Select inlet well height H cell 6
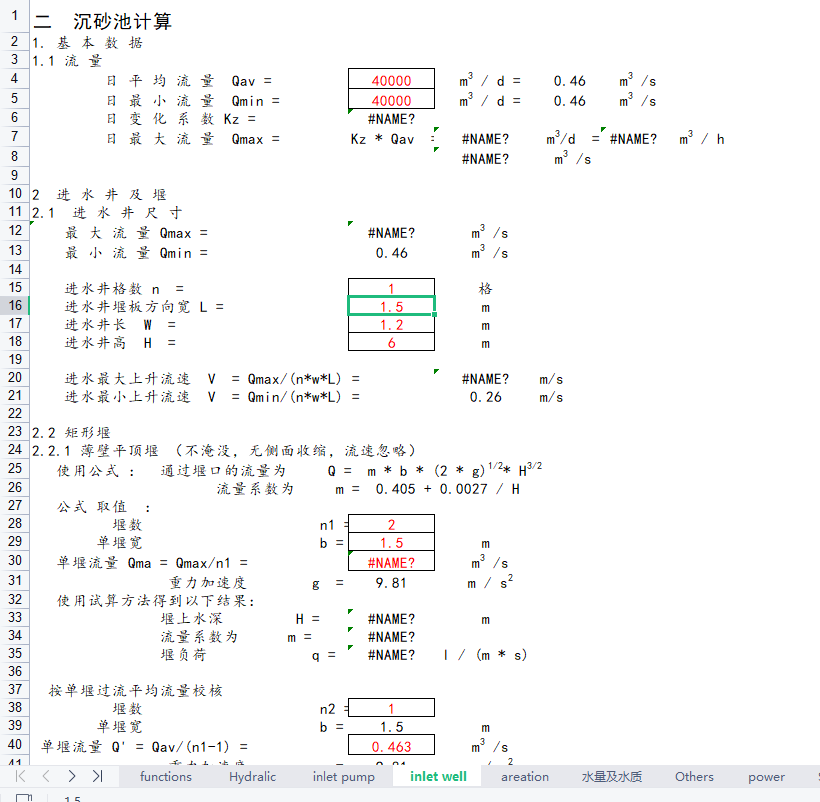The image size is (820, 802). pyautogui.click(x=391, y=342)
